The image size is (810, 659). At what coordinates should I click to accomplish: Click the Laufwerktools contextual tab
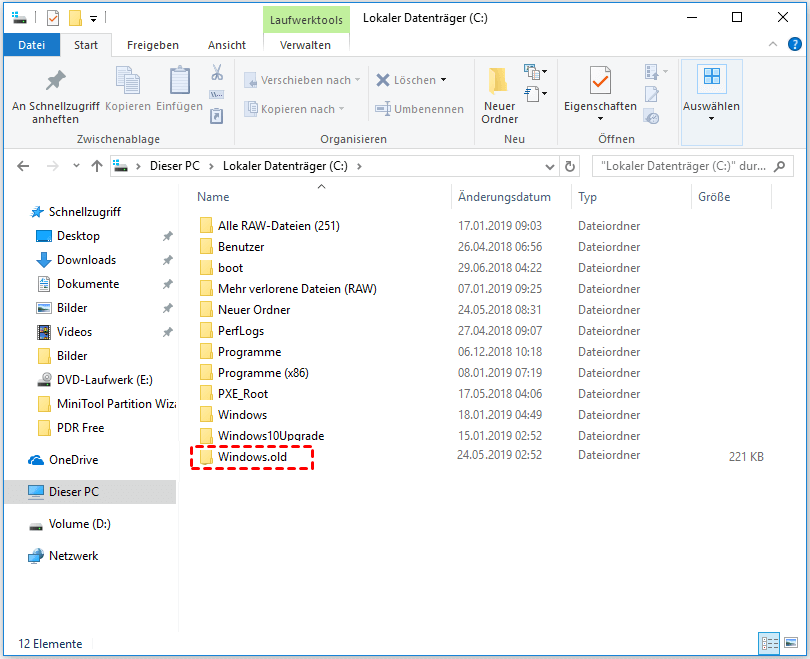pos(306,20)
